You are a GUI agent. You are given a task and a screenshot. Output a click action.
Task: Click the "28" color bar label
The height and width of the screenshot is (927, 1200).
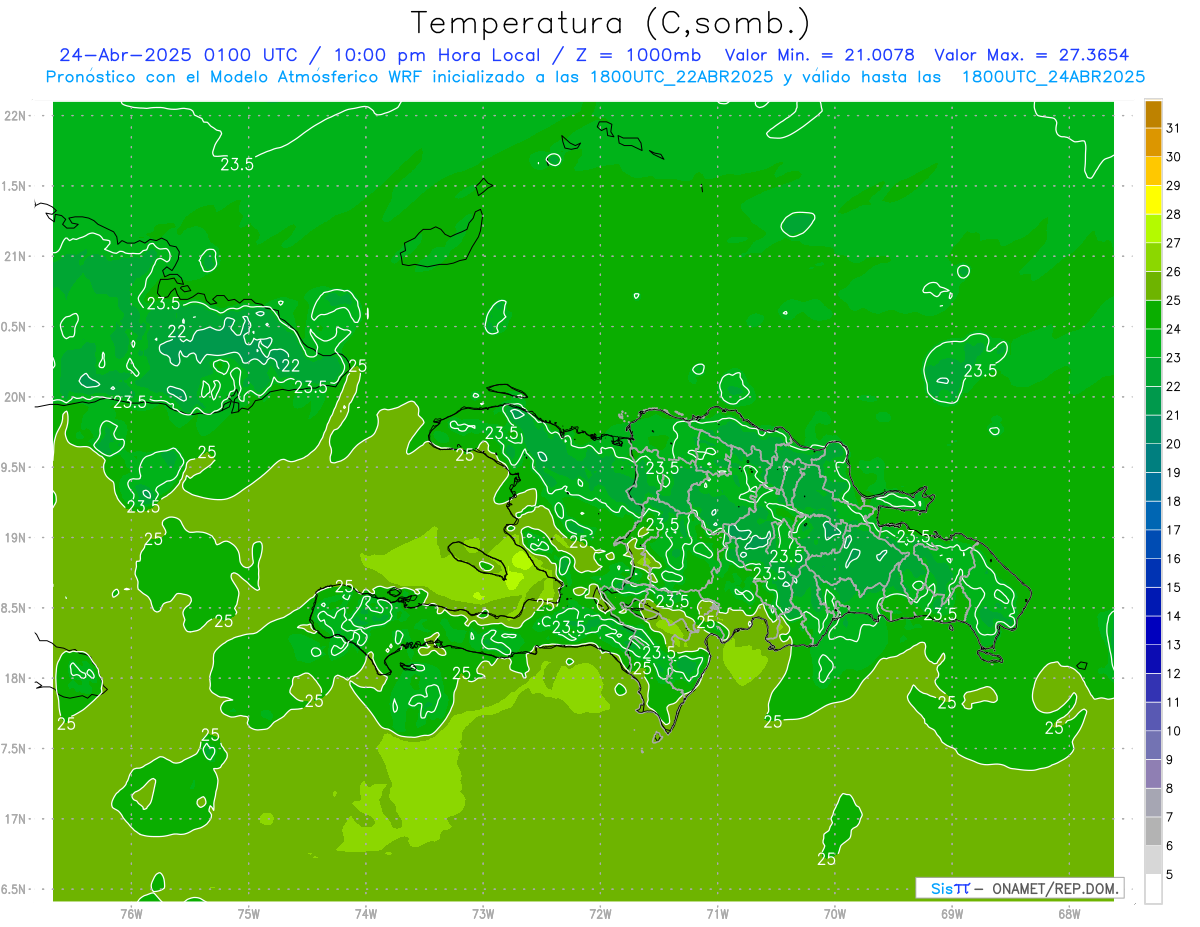tap(1174, 214)
